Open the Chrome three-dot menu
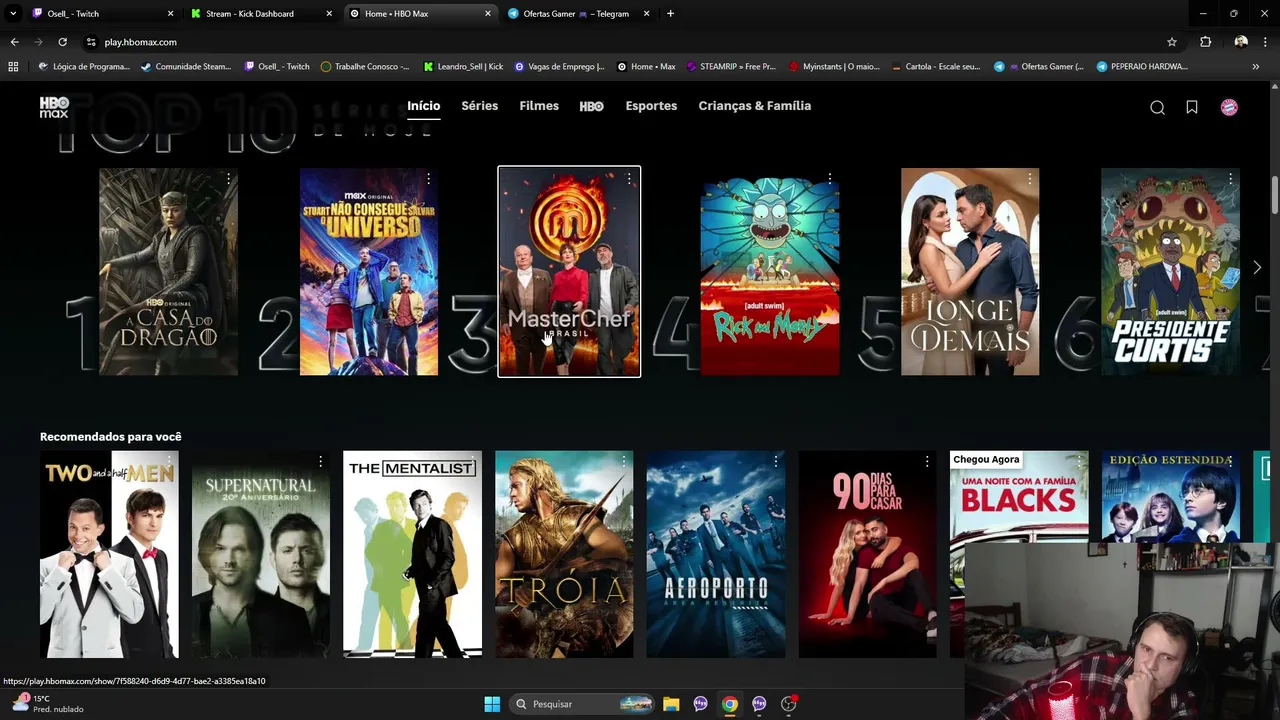The image size is (1280, 720). tap(1266, 42)
